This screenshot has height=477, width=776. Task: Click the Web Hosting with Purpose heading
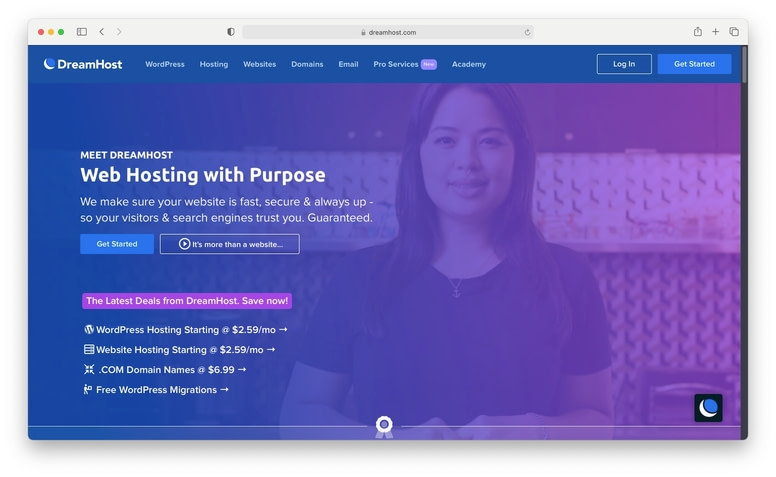coord(203,175)
